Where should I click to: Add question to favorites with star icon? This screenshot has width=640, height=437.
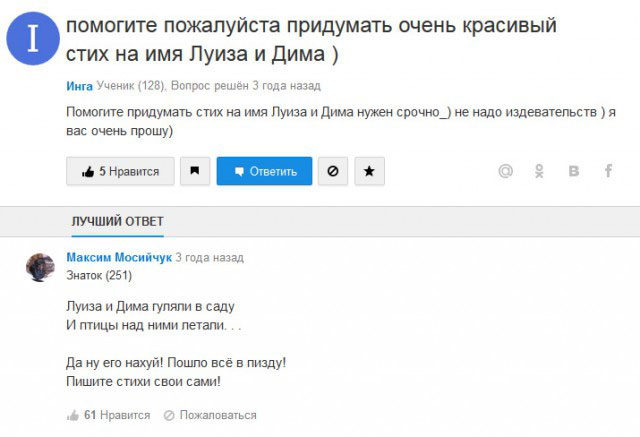coord(368,171)
